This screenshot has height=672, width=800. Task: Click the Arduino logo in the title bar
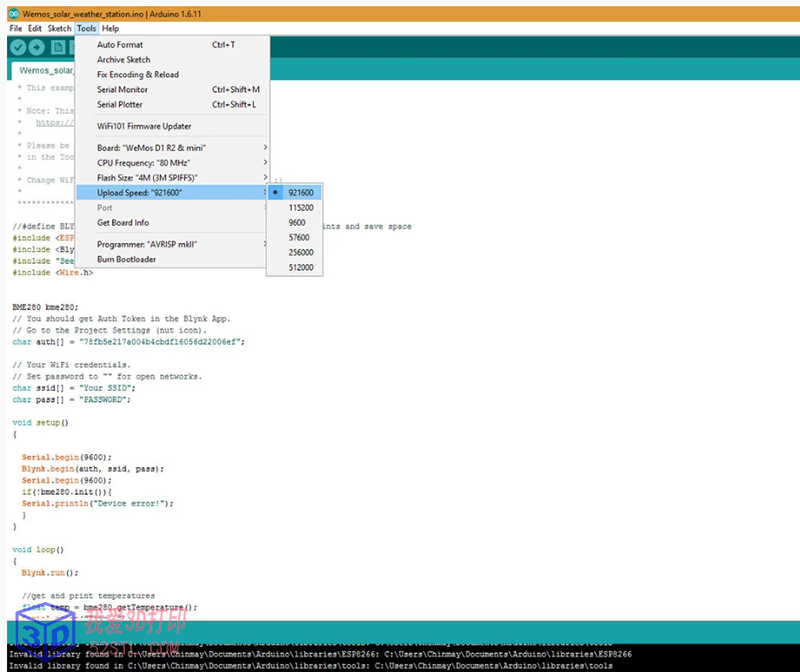14,14
